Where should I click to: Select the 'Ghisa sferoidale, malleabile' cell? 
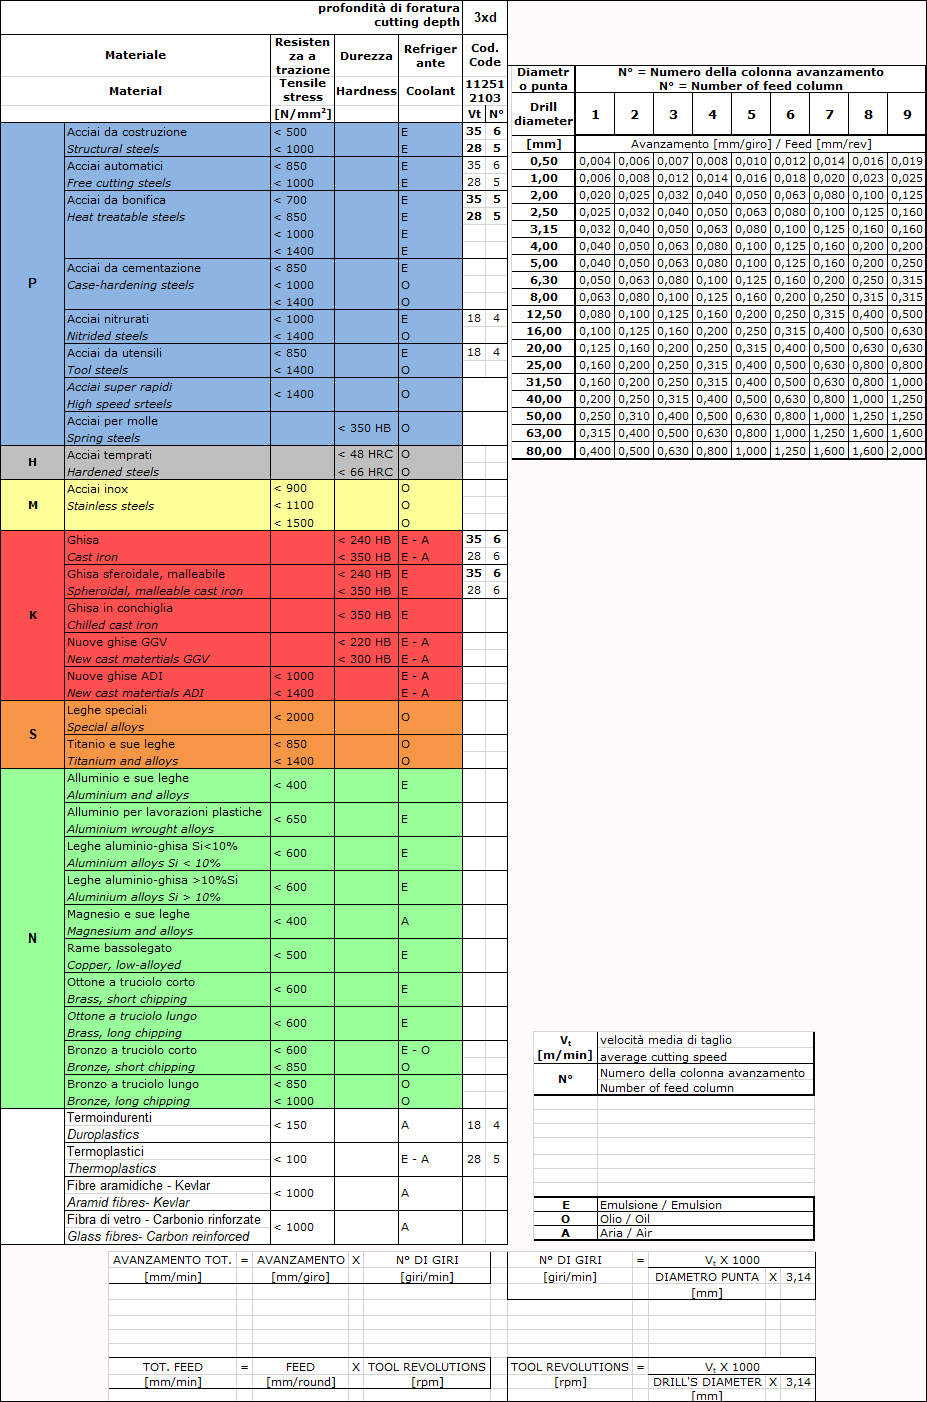(x=168, y=574)
